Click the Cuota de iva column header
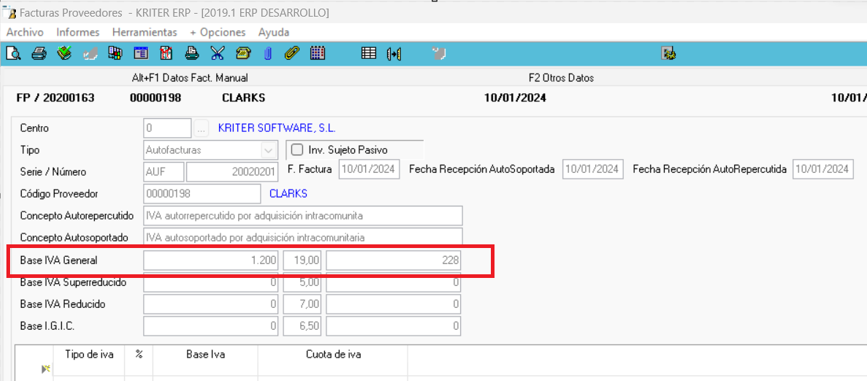This screenshot has width=867, height=381. coord(333,355)
